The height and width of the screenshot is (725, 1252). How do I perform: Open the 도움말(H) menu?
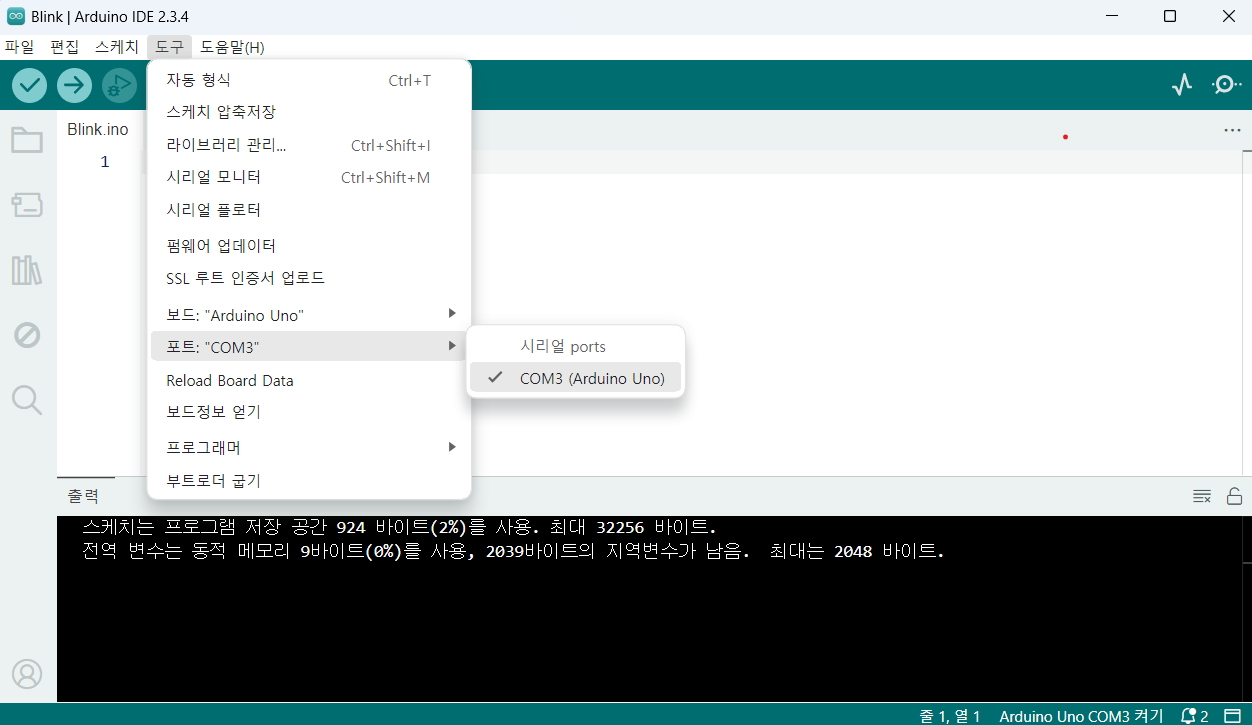232,47
